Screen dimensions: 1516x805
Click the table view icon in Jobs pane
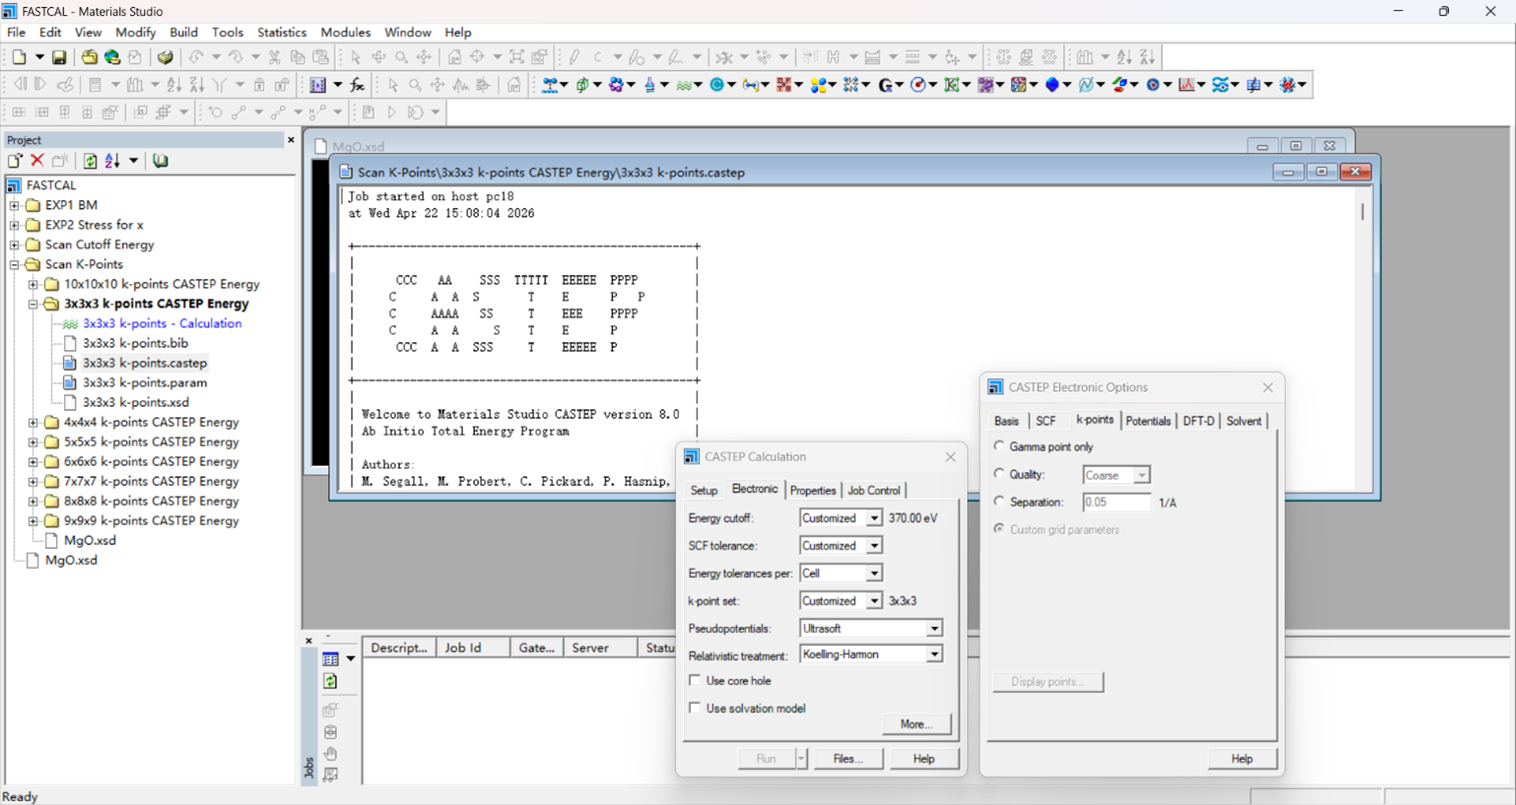click(331, 659)
